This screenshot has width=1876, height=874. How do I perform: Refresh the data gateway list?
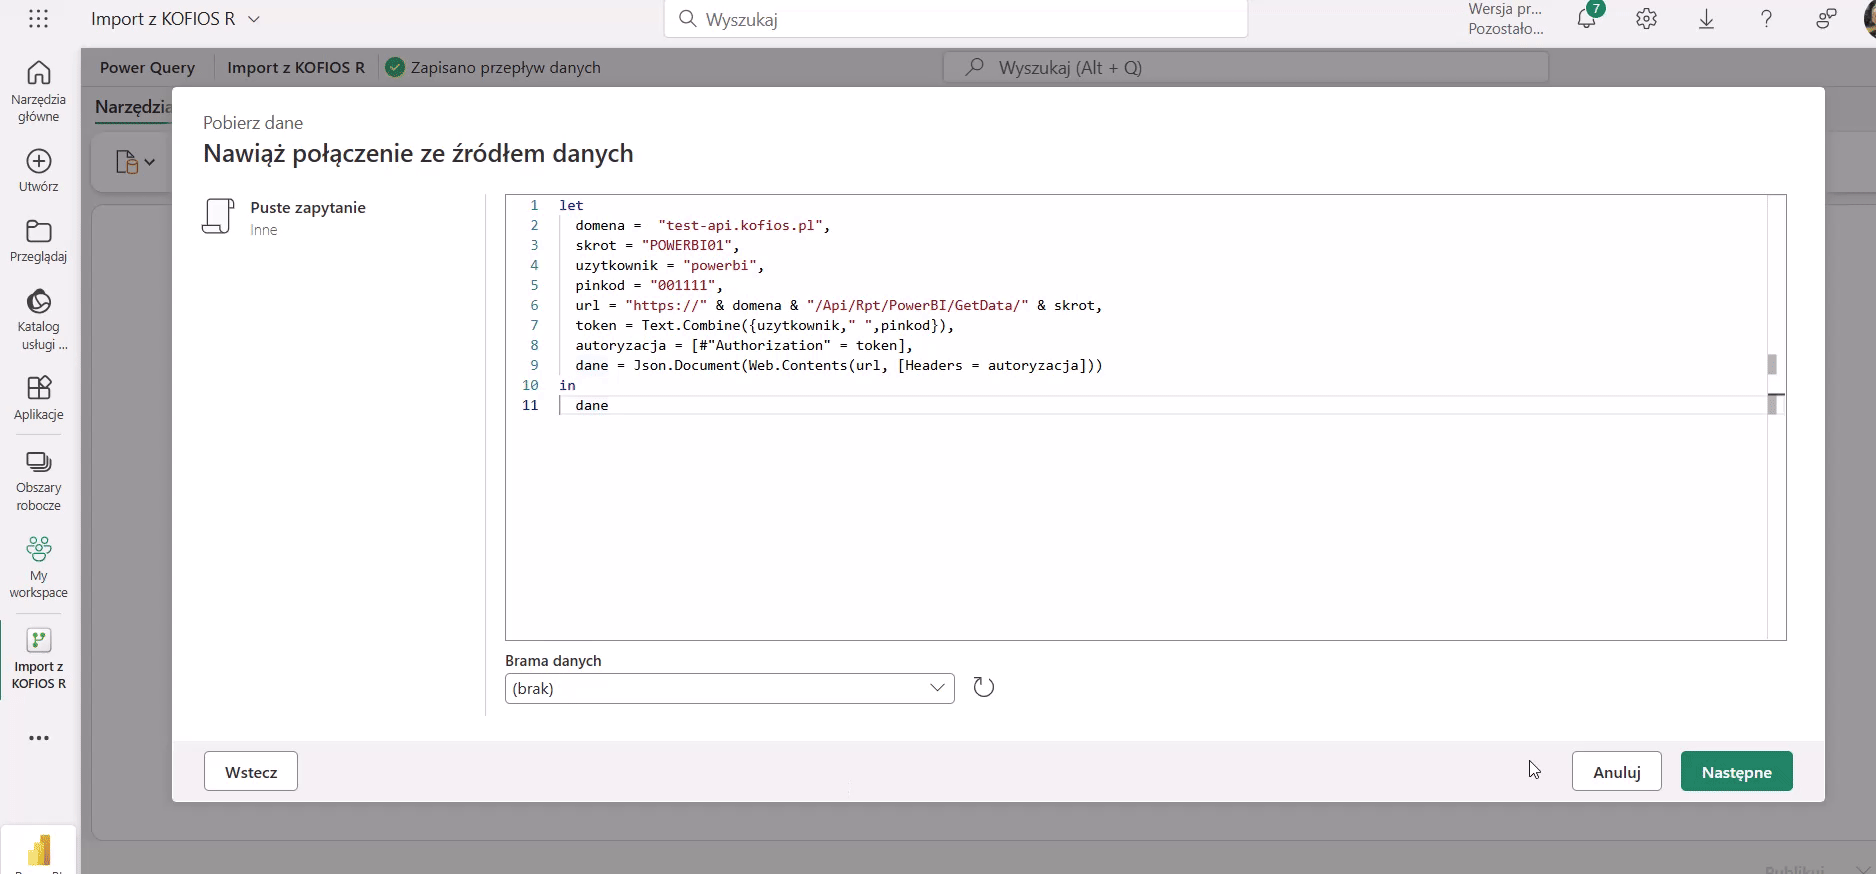point(984,687)
